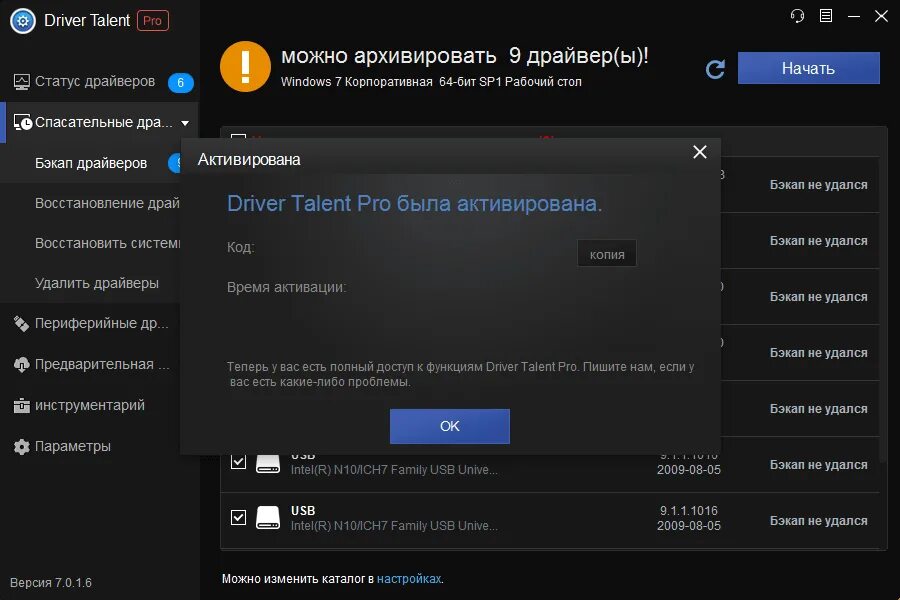The width and height of the screenshot is (900, 600).
Task: Click the refresh rescan arrow icon
Action: [x=715, y=69]
